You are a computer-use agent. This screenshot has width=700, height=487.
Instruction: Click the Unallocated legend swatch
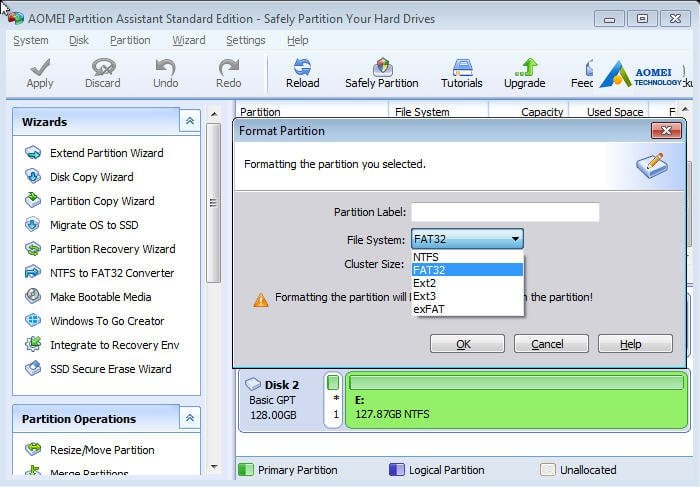point(547,470)
